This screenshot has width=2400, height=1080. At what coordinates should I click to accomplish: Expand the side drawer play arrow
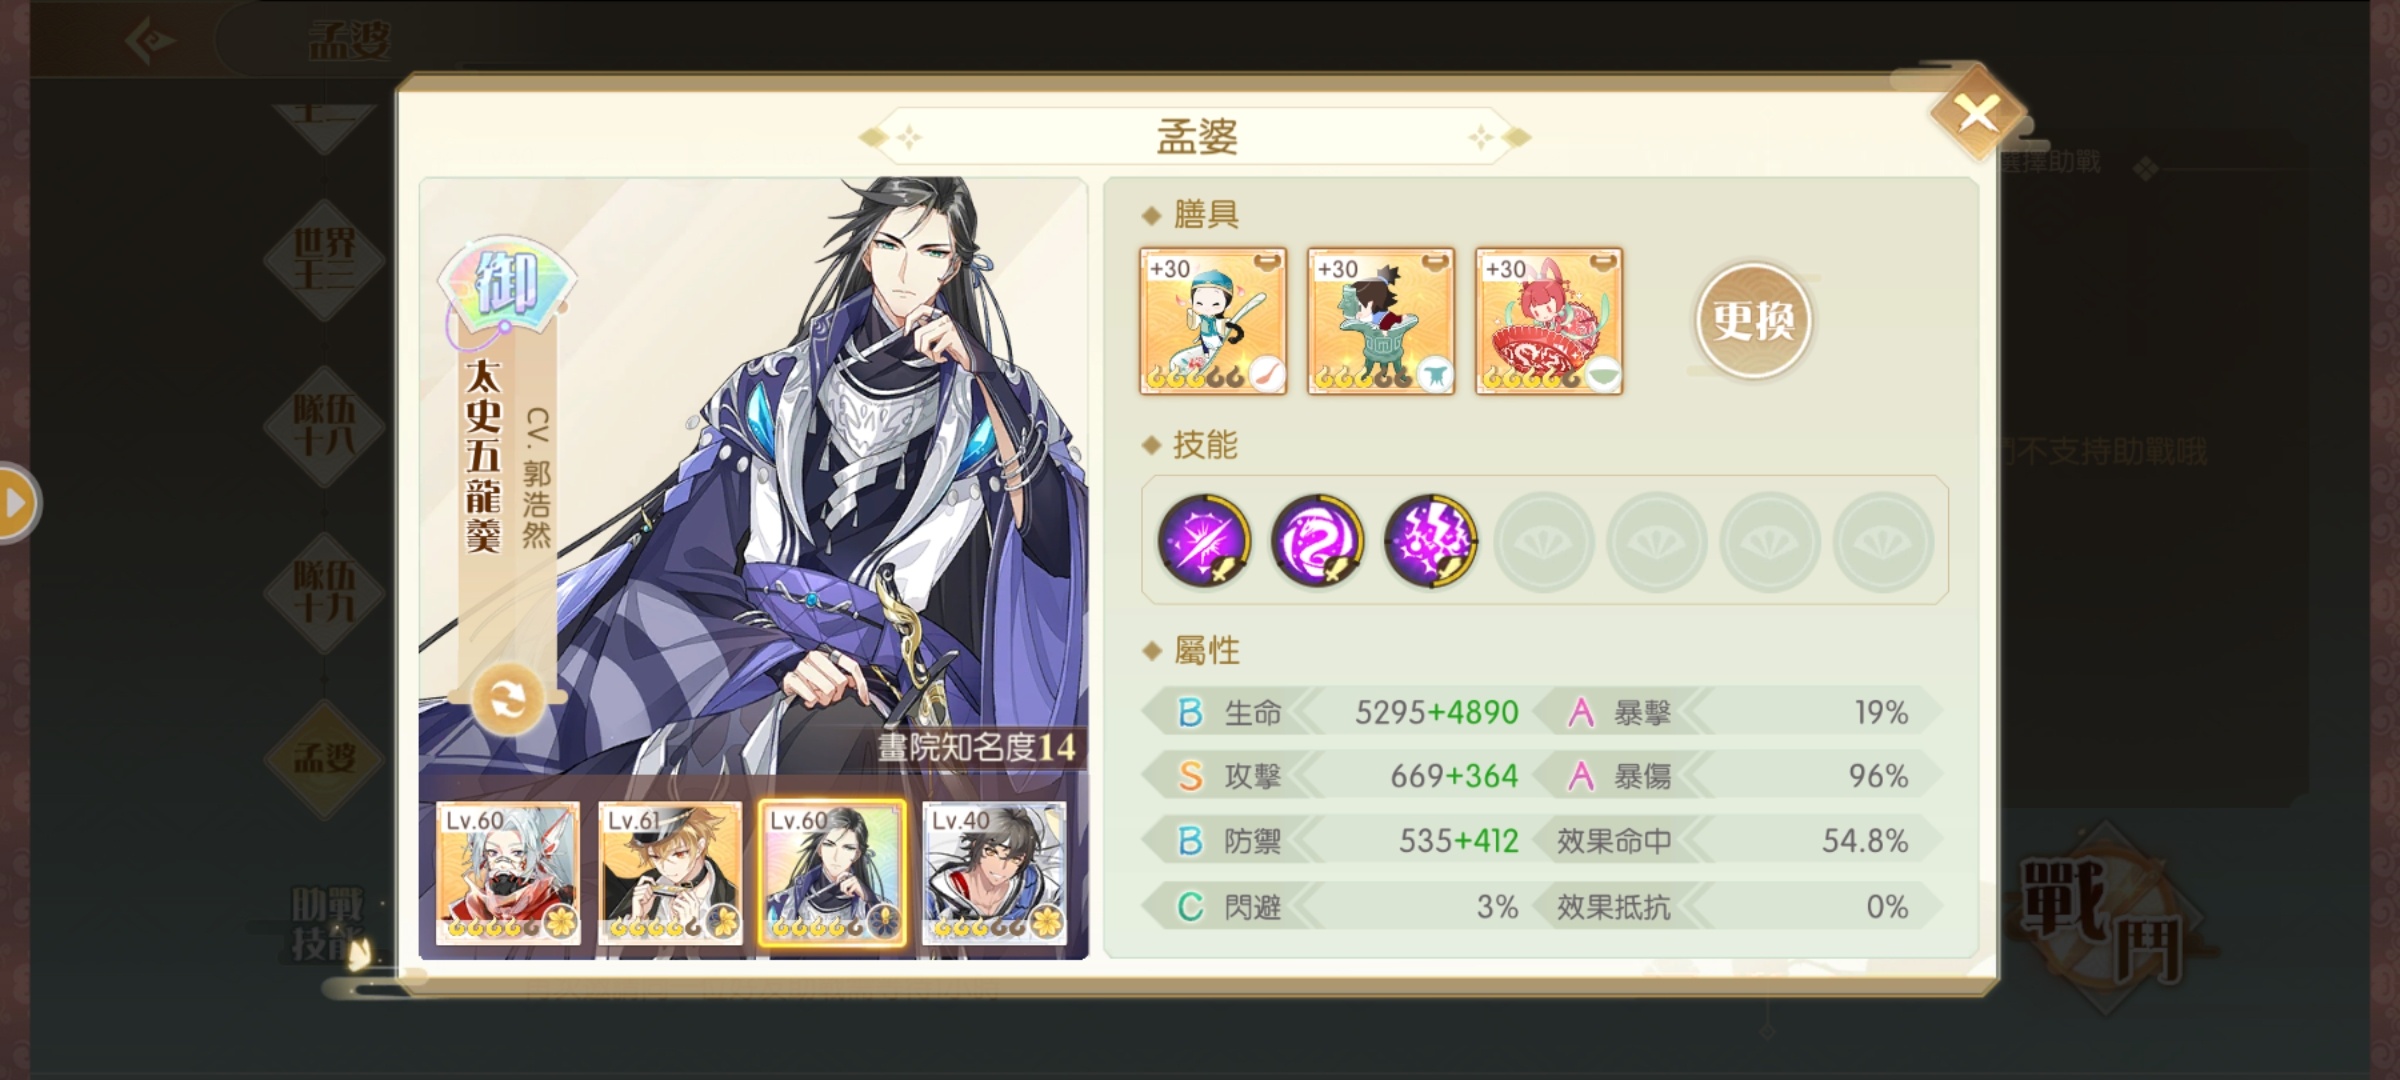15,503
